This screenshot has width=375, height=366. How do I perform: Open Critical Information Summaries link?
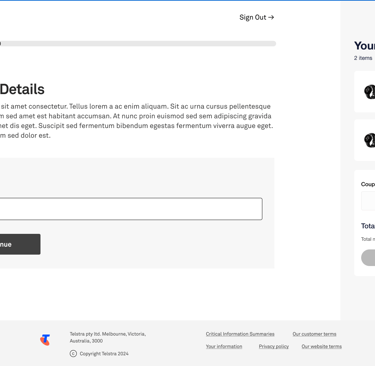[x=240, y=334]
